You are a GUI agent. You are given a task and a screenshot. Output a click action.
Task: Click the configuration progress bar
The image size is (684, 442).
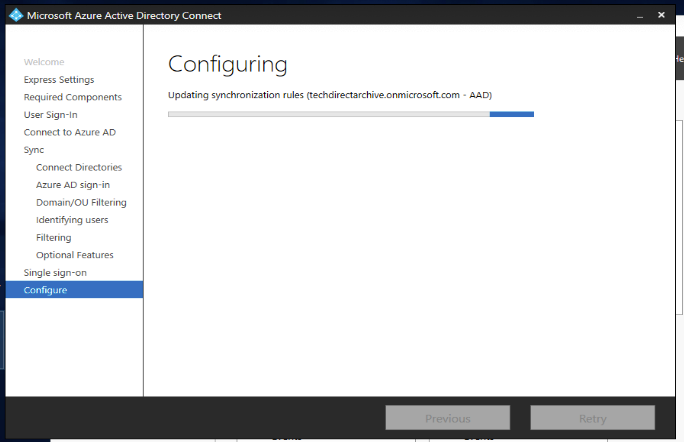[x=351, y=114]
